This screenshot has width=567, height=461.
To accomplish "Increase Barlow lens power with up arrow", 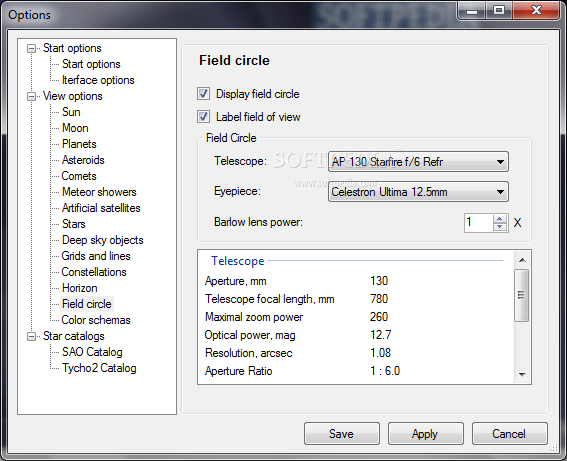I will tap(500, 218).
